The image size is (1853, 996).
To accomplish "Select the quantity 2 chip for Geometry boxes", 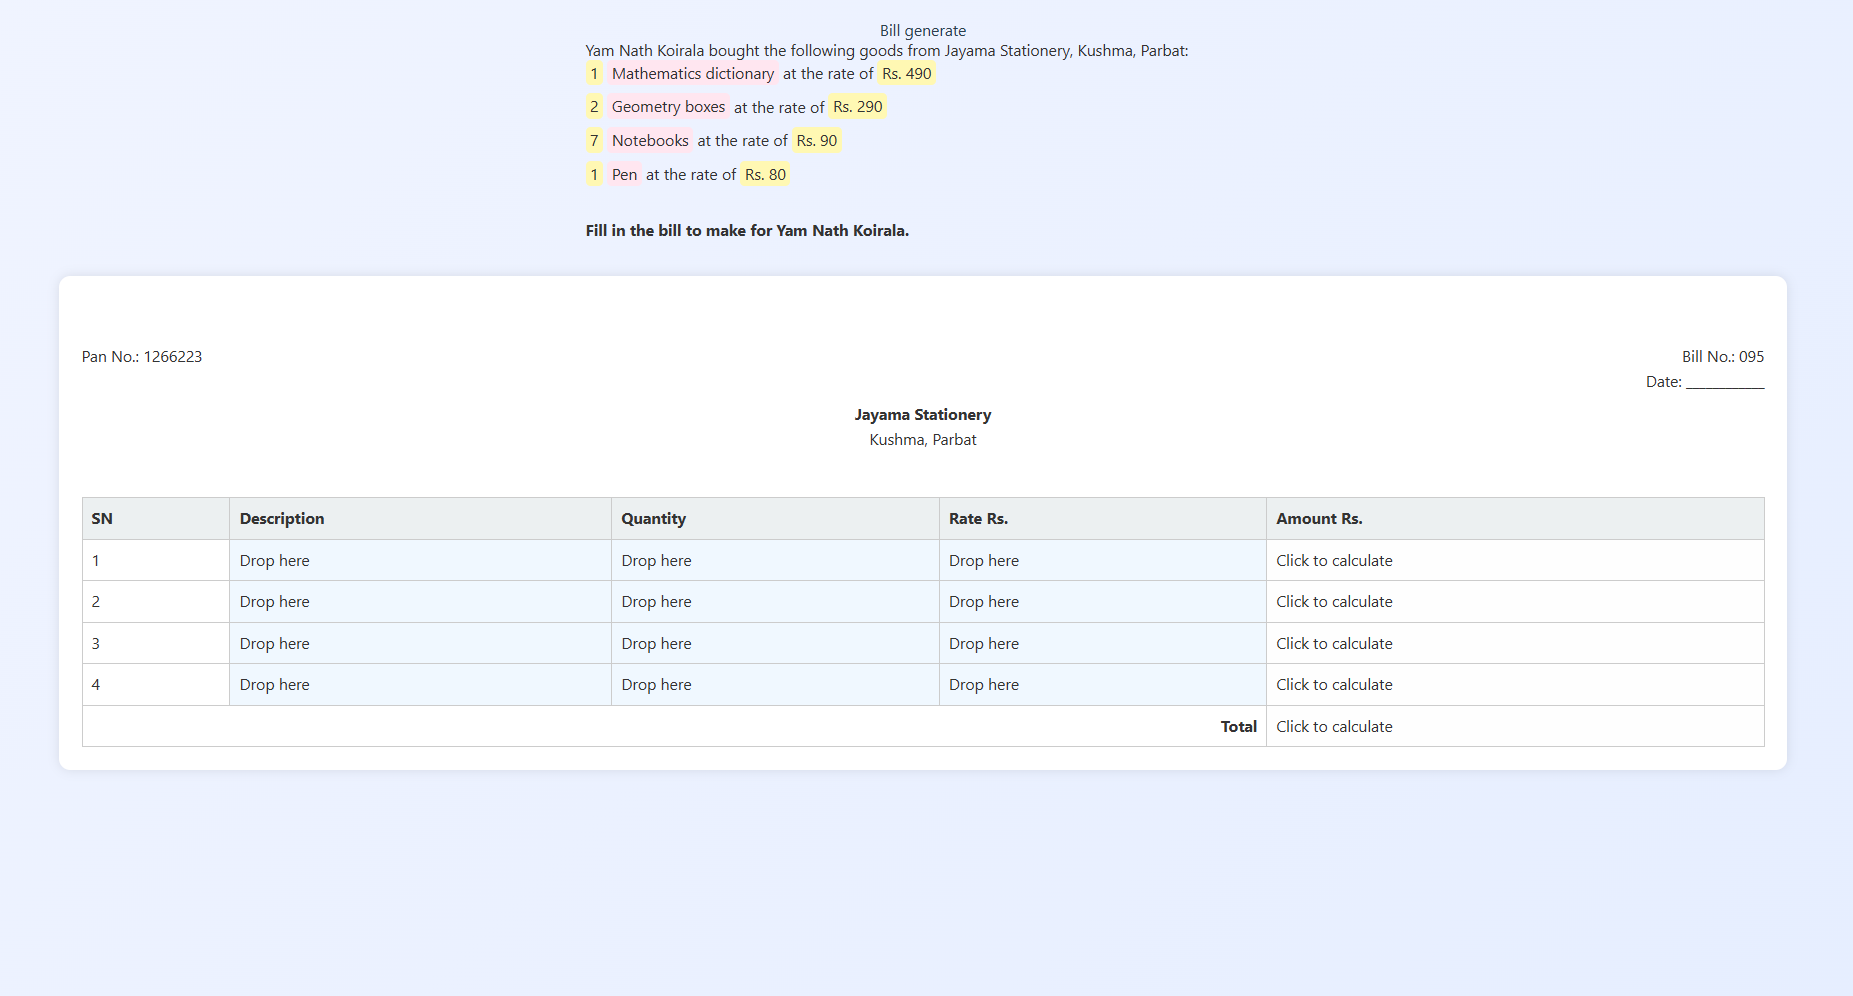I will [x=594, y=107].
